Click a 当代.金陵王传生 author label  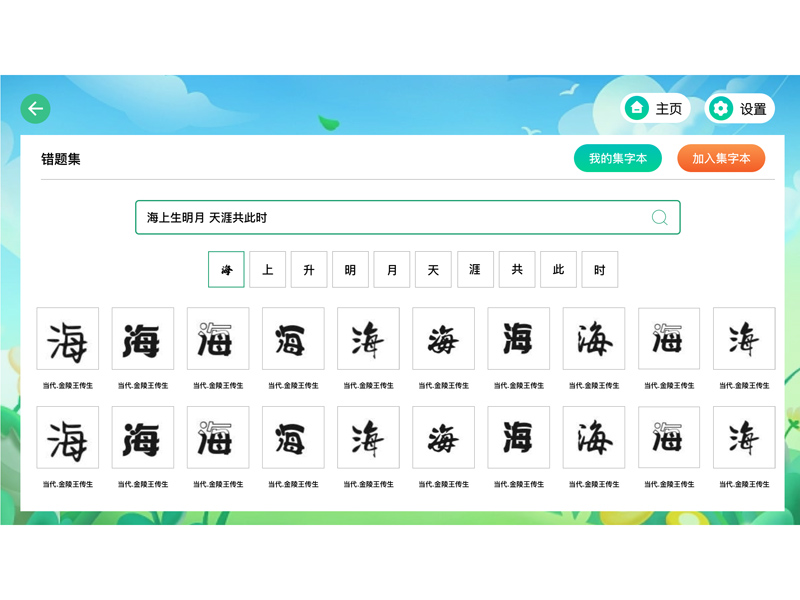67,384
